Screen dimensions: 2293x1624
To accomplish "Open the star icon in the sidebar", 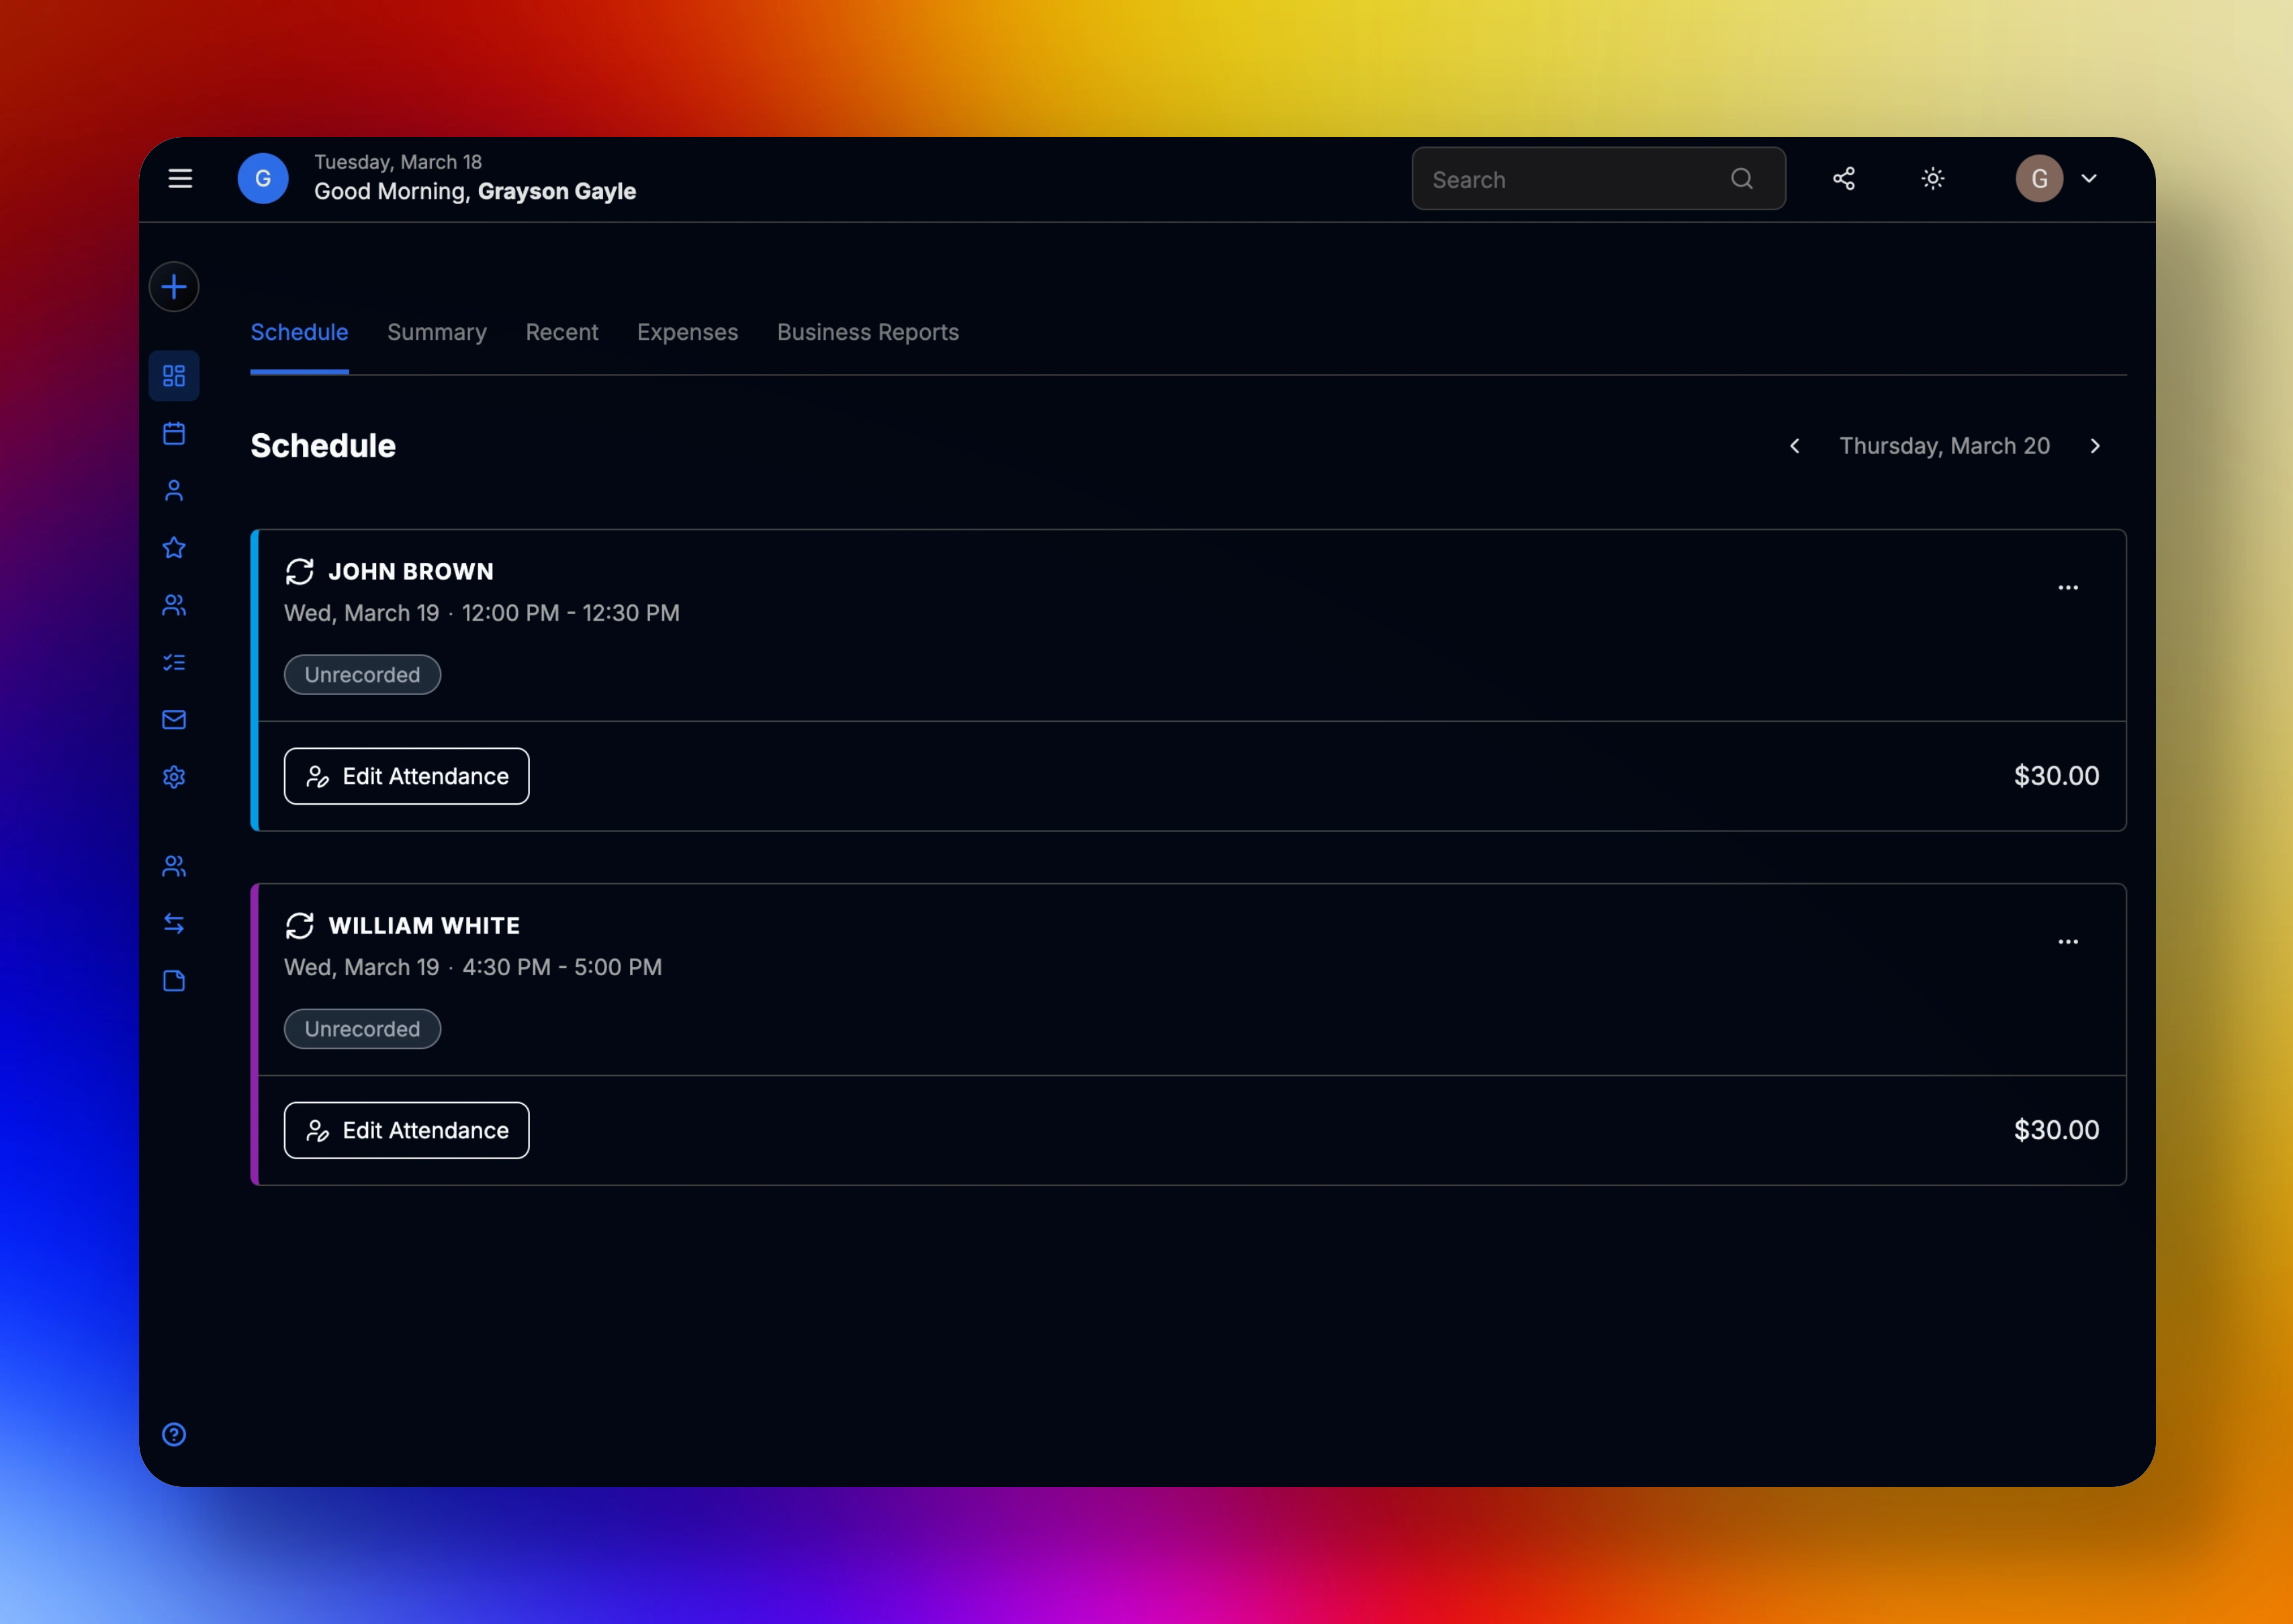I will click(x=174, y=548).
